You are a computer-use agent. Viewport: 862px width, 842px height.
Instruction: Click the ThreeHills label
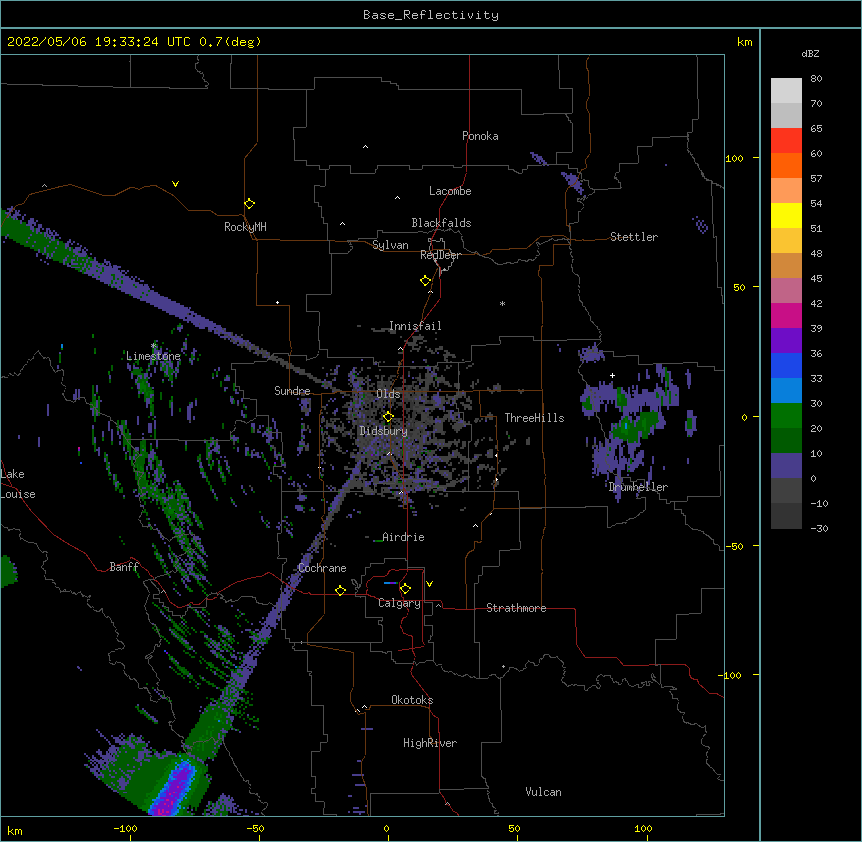[x=534, y=418]
